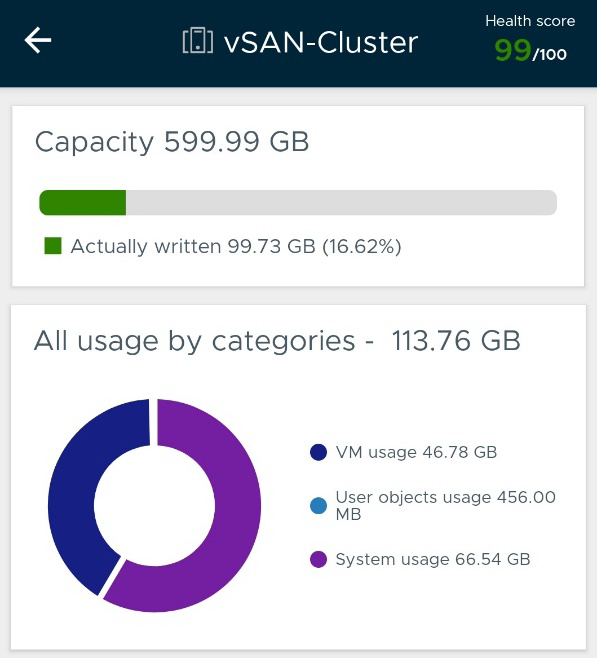The height and width of the screenshot is (658, 597).
Task: Click User objects usage 456.00 MB label
Action: pyautogui.click(x=446, y=506)
